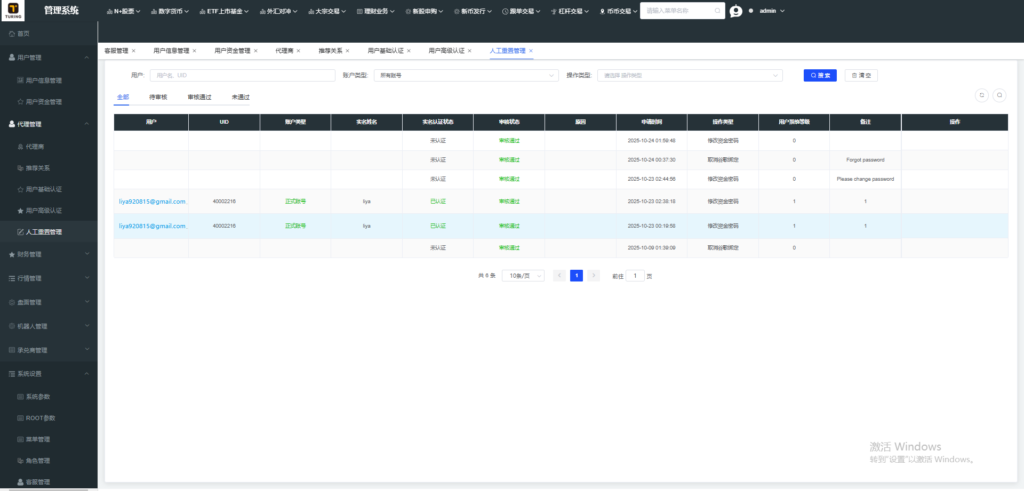Open the ETF上市基金 top menu

[224, 11]
